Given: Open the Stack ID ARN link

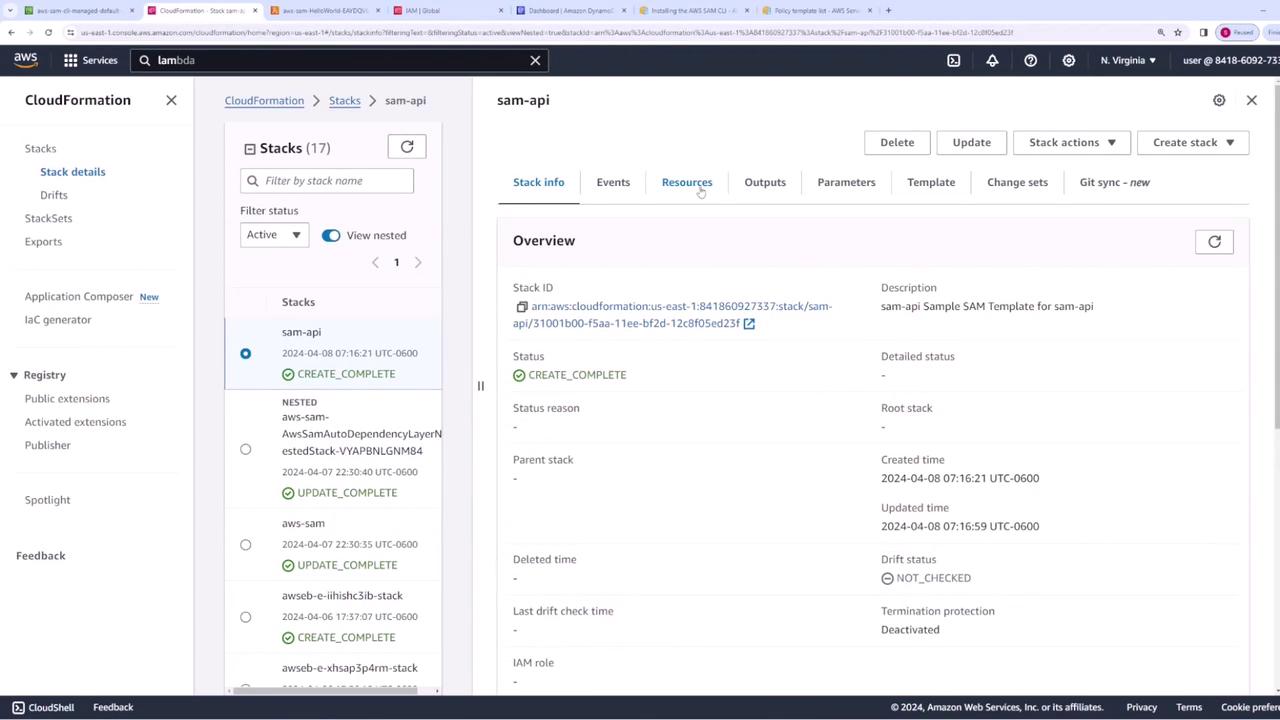Looking at the screenshot, I should pos(672,315).
